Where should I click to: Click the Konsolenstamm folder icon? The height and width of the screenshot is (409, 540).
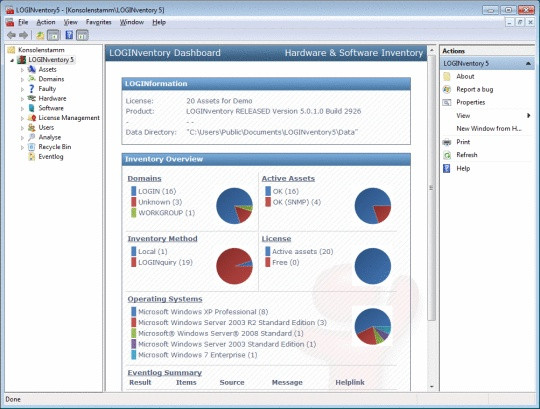(x=11, y=50)
